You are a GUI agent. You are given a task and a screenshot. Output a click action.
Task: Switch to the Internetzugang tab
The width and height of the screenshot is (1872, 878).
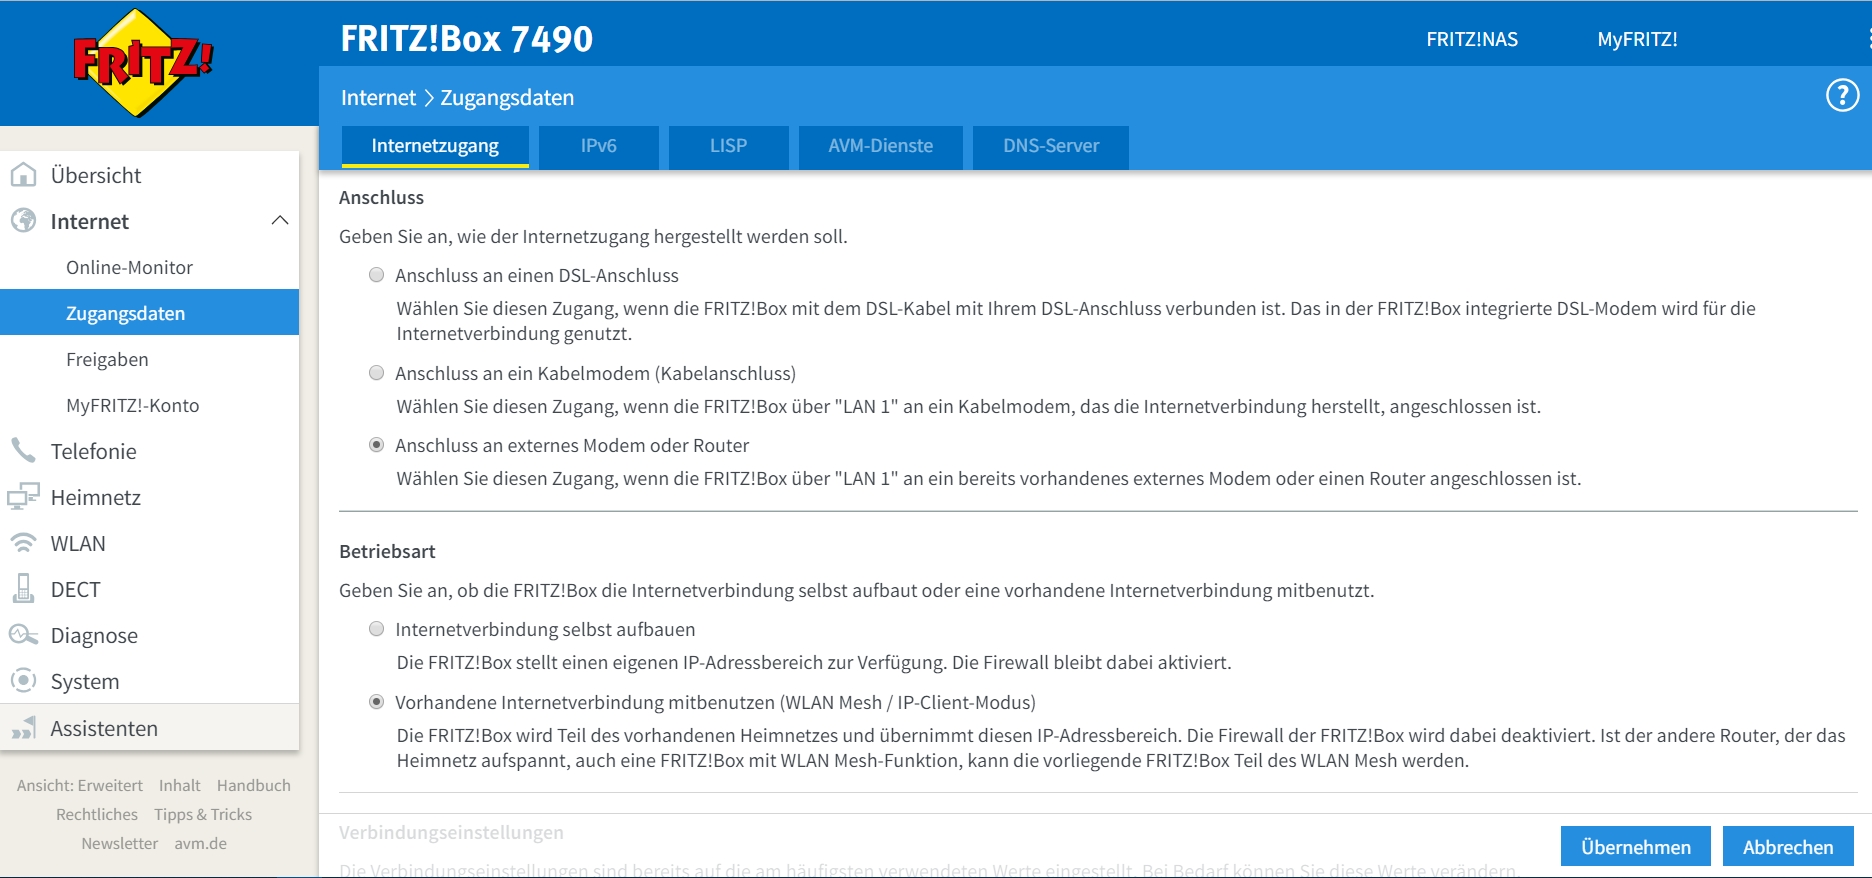[435, 146]
